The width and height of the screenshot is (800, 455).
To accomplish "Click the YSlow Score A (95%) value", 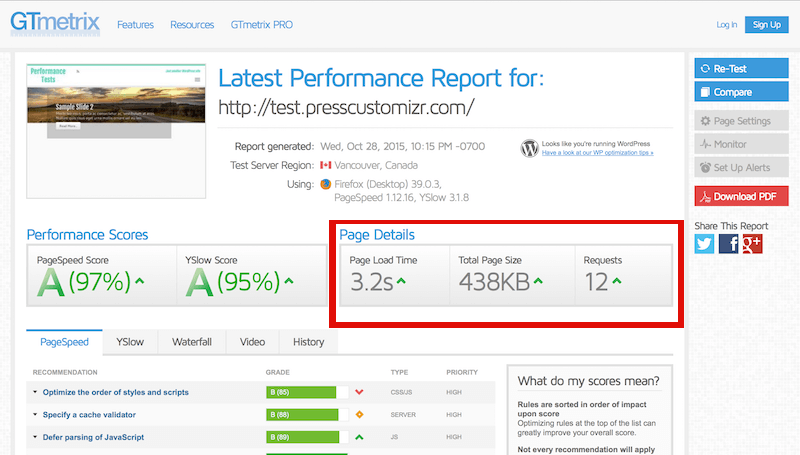I will (233, 282).
